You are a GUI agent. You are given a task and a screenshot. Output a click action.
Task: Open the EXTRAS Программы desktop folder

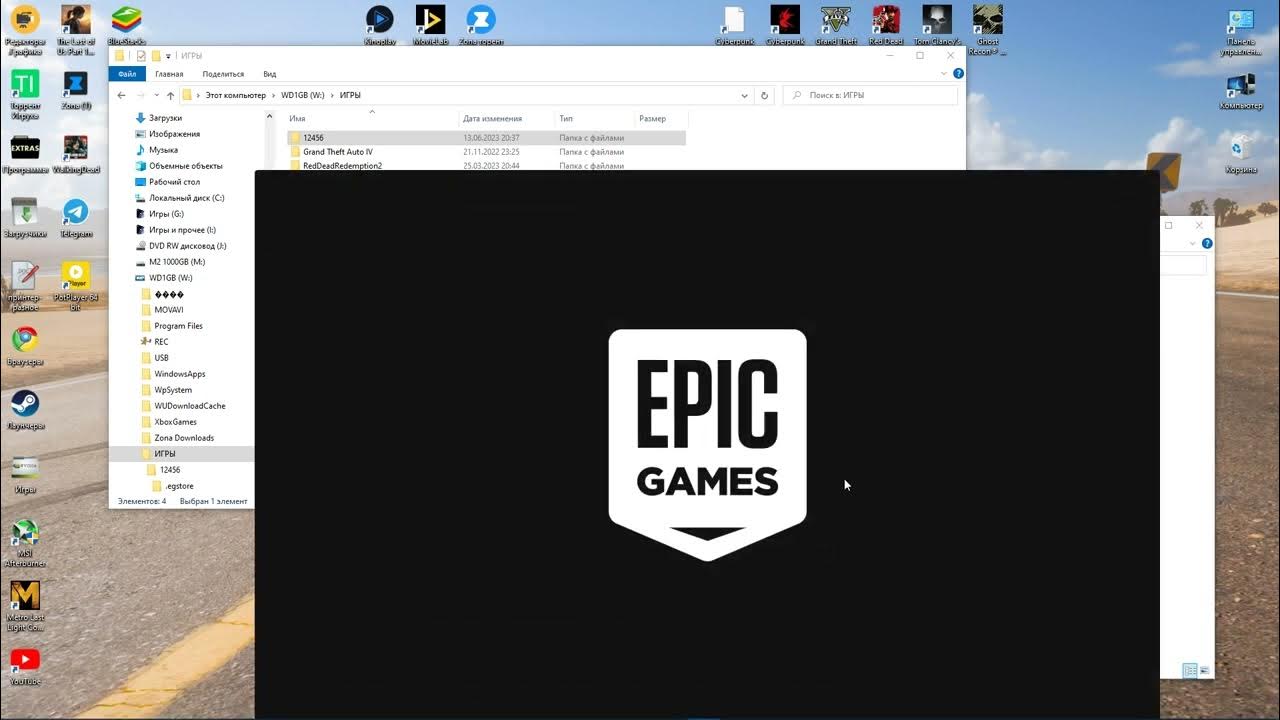[x=25, y=154]
